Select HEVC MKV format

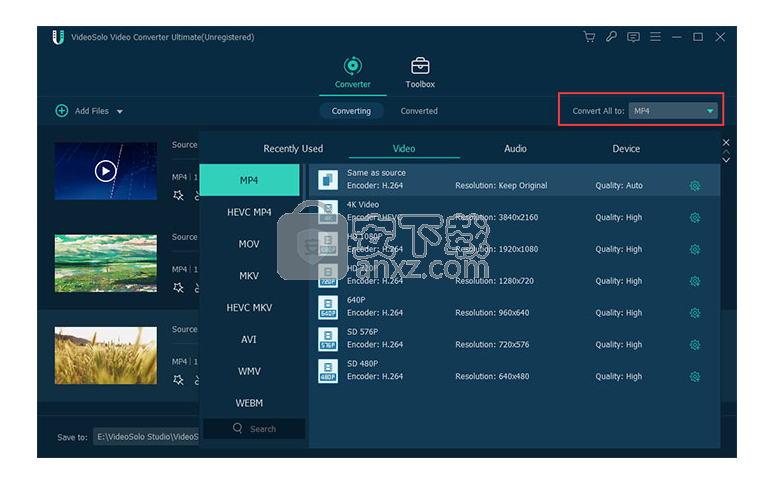click(249, 308)
